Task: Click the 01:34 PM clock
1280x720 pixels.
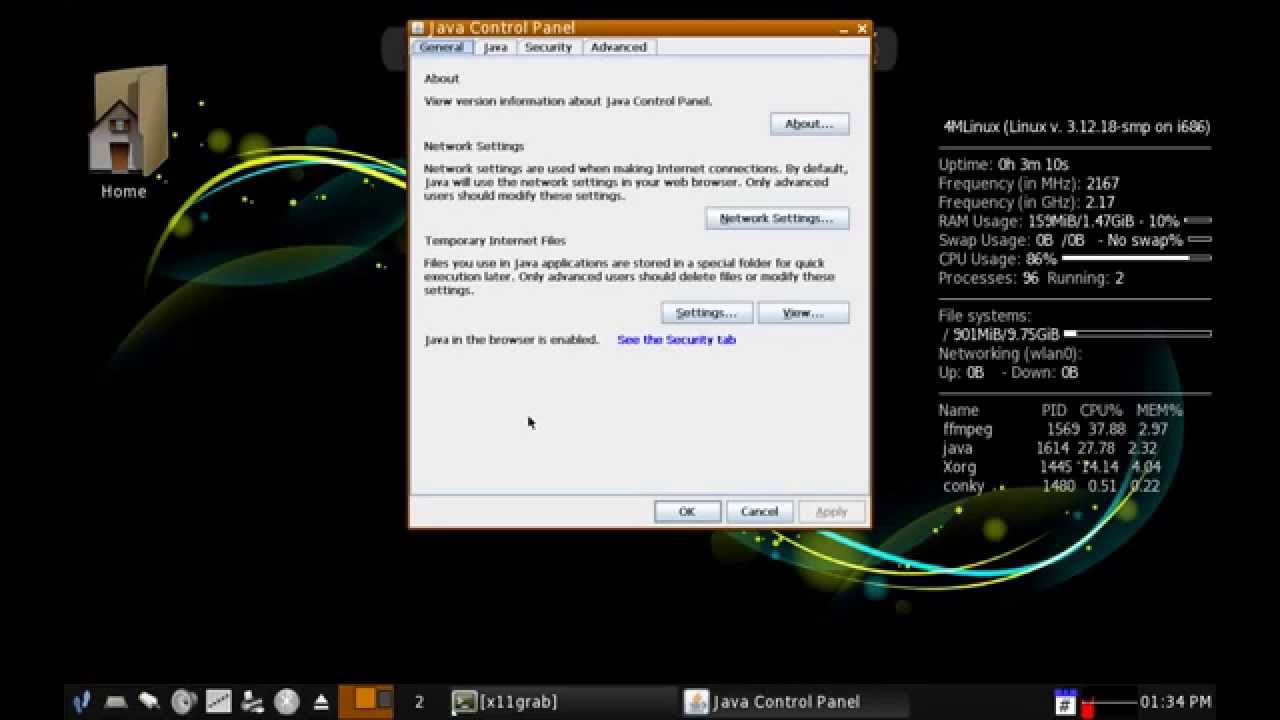Action: (x=1176, y=702)
